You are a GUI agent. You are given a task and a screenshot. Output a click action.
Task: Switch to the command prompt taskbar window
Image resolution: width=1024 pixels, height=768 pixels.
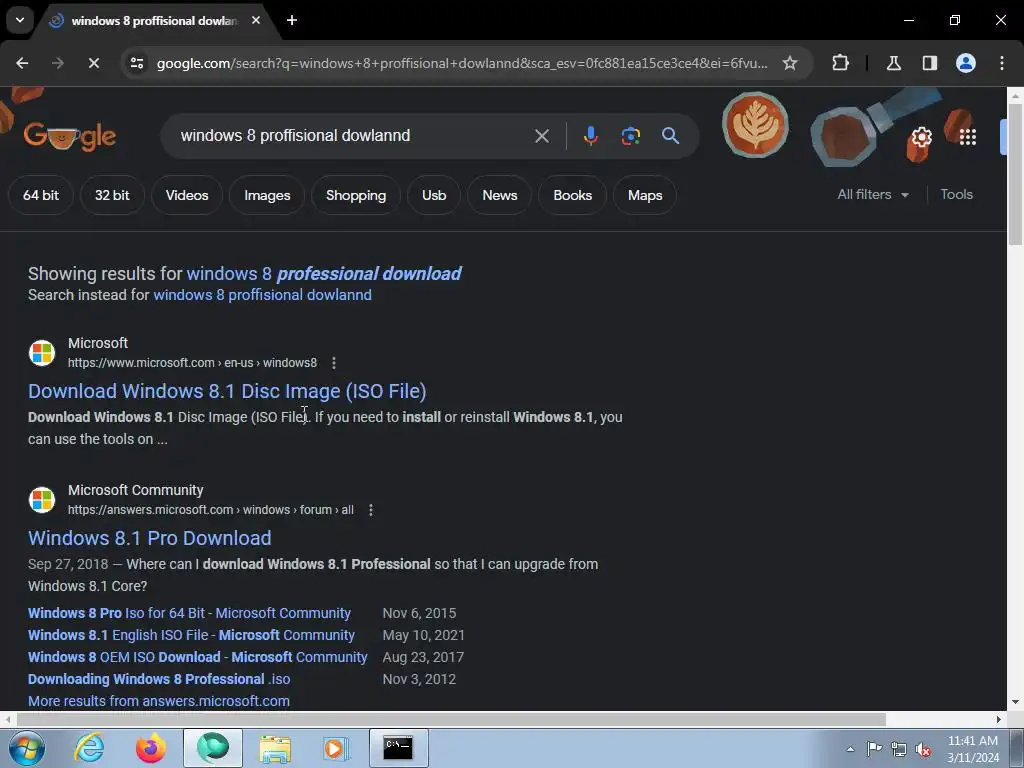[x=398, y=748]
